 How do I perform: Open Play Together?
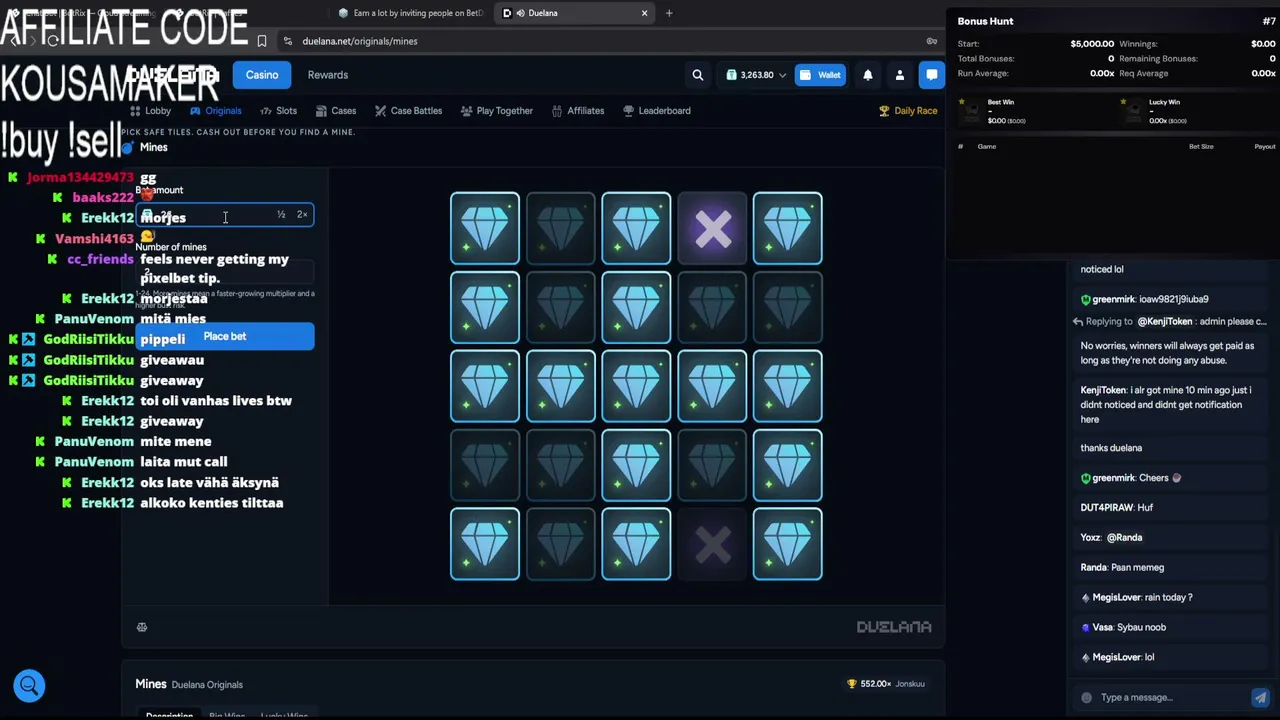pos(497,111)
